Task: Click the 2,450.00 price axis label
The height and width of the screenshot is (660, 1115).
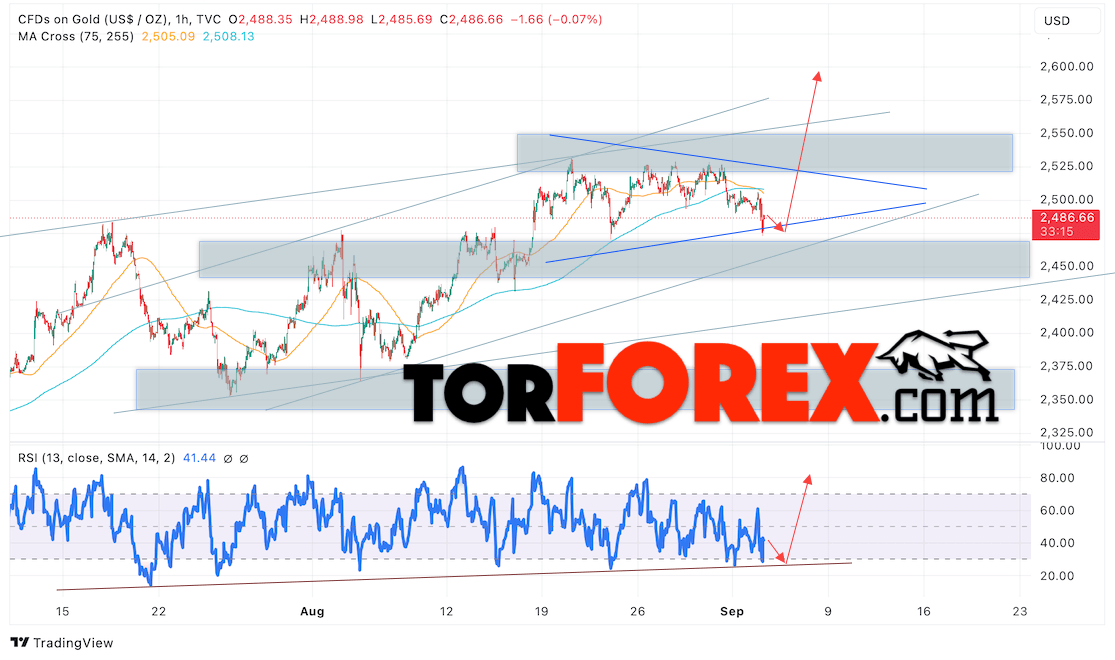Action: coord(1066,266)
